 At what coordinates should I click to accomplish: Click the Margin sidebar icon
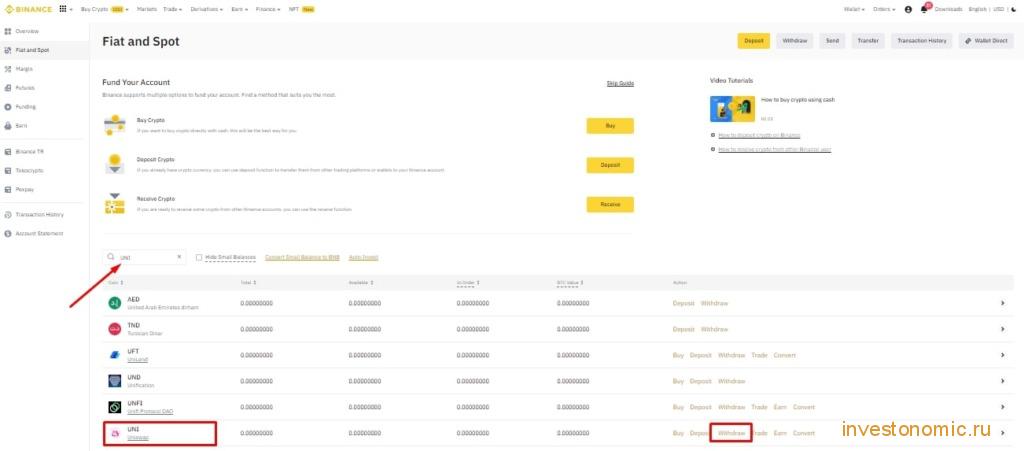[8, 69]
